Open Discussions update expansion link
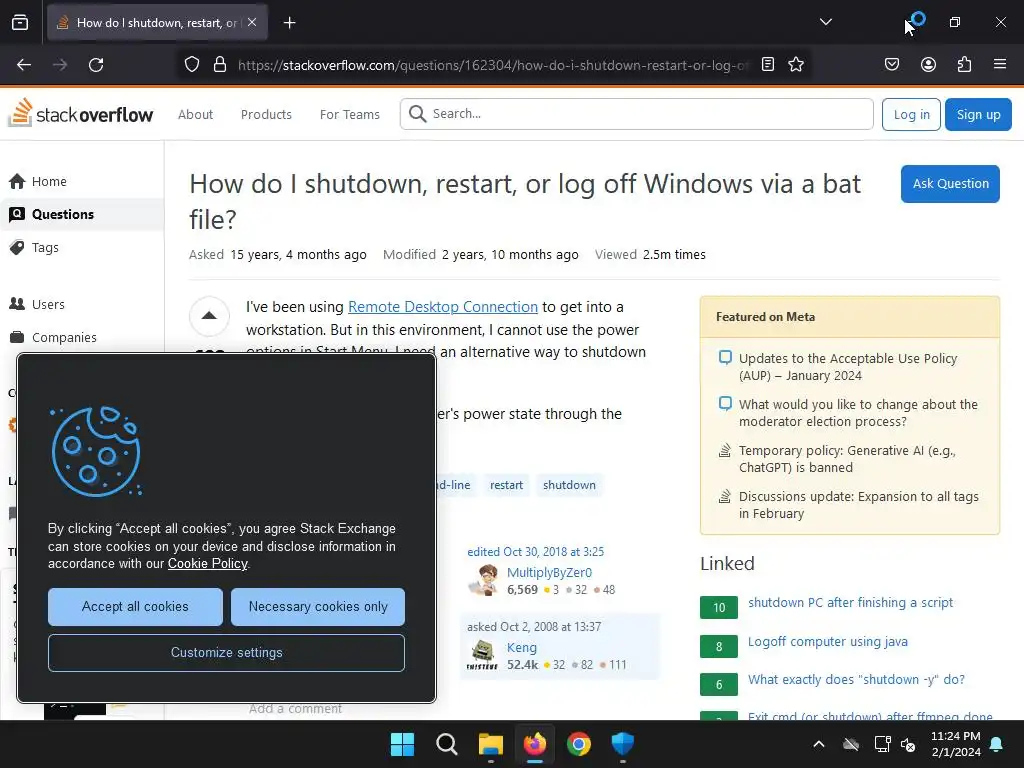1024x768 pixels. pyautogui.click(x=858, y=505)
